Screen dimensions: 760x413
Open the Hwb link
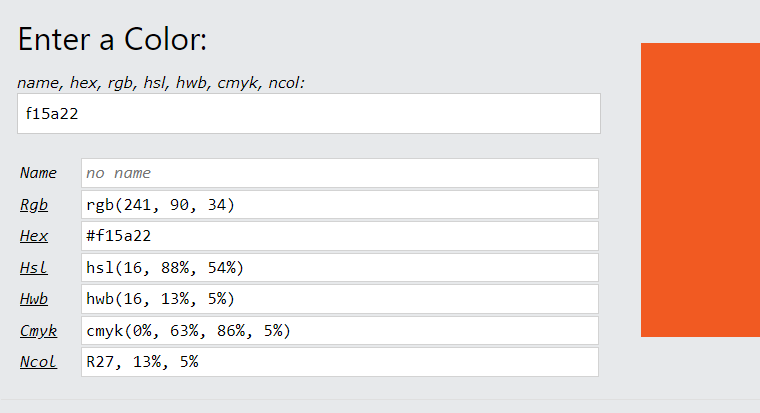tap(34, 299)
